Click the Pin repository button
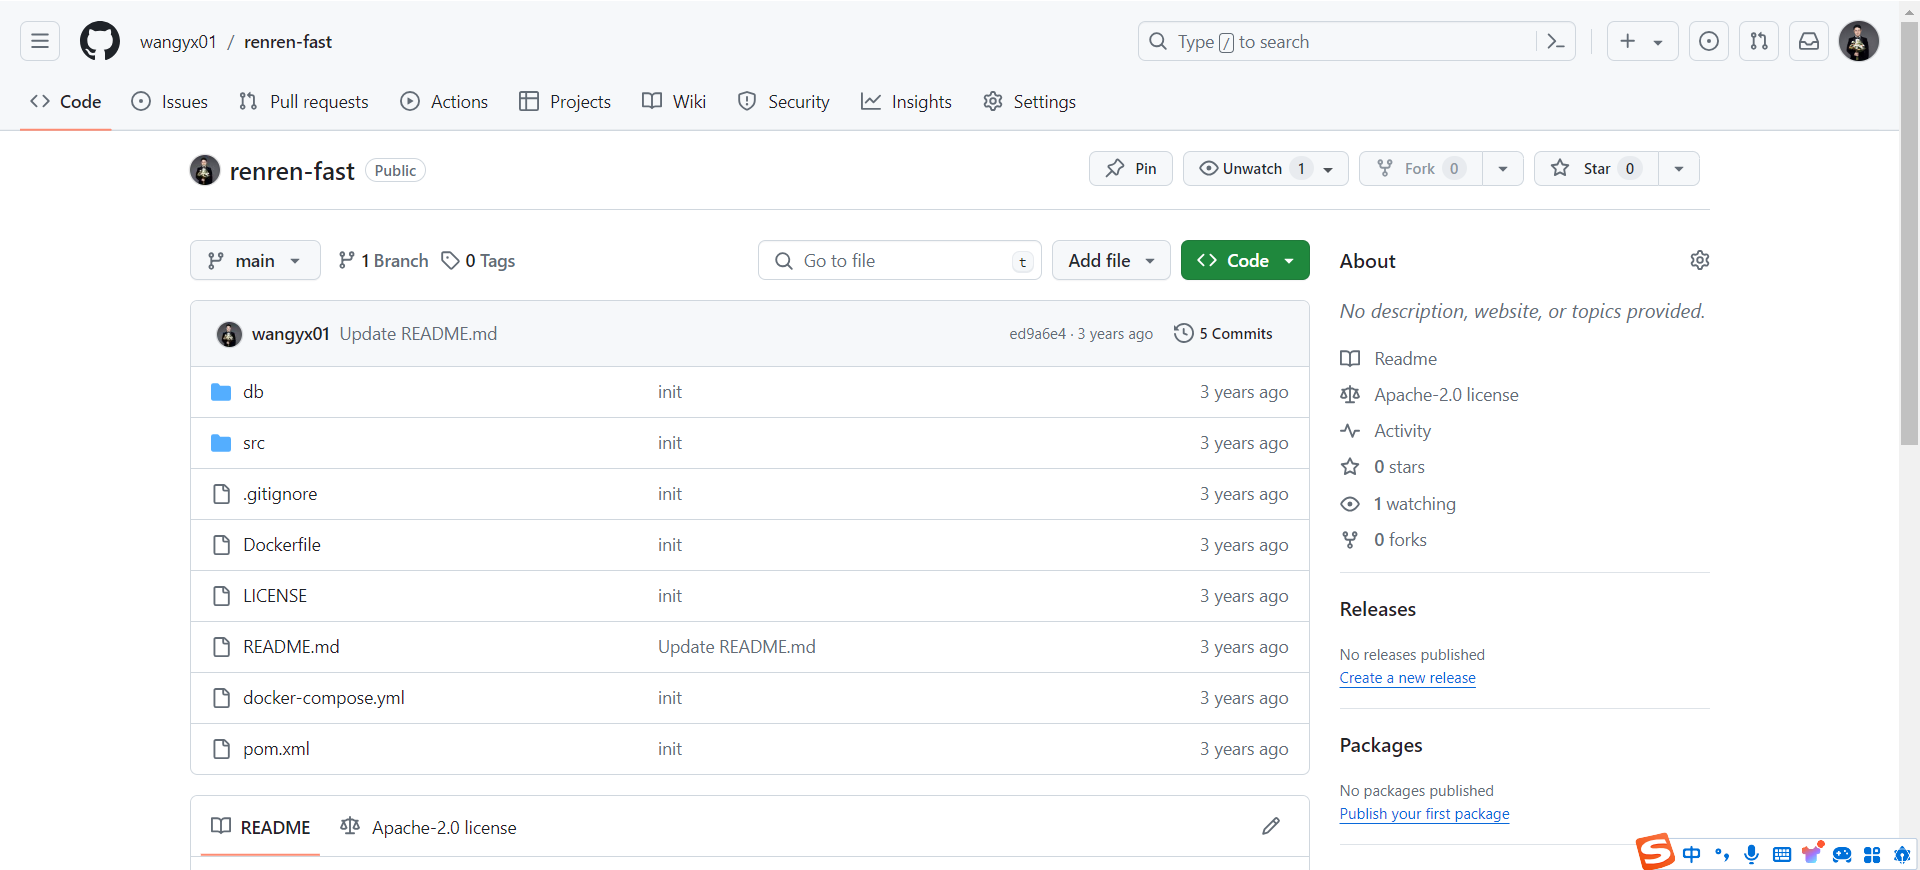 (1131, 168)
